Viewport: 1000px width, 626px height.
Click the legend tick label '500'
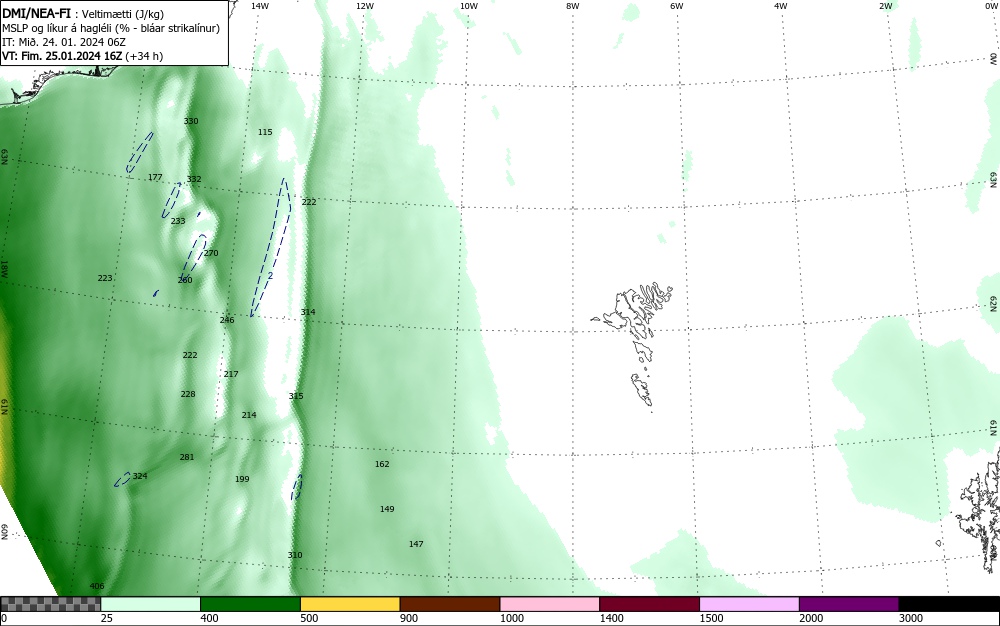(309, 618)
